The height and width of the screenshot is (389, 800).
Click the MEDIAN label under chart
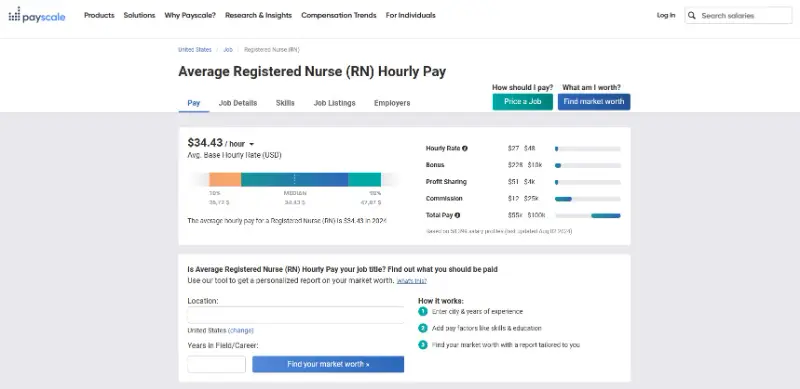(x=295, y=193)
